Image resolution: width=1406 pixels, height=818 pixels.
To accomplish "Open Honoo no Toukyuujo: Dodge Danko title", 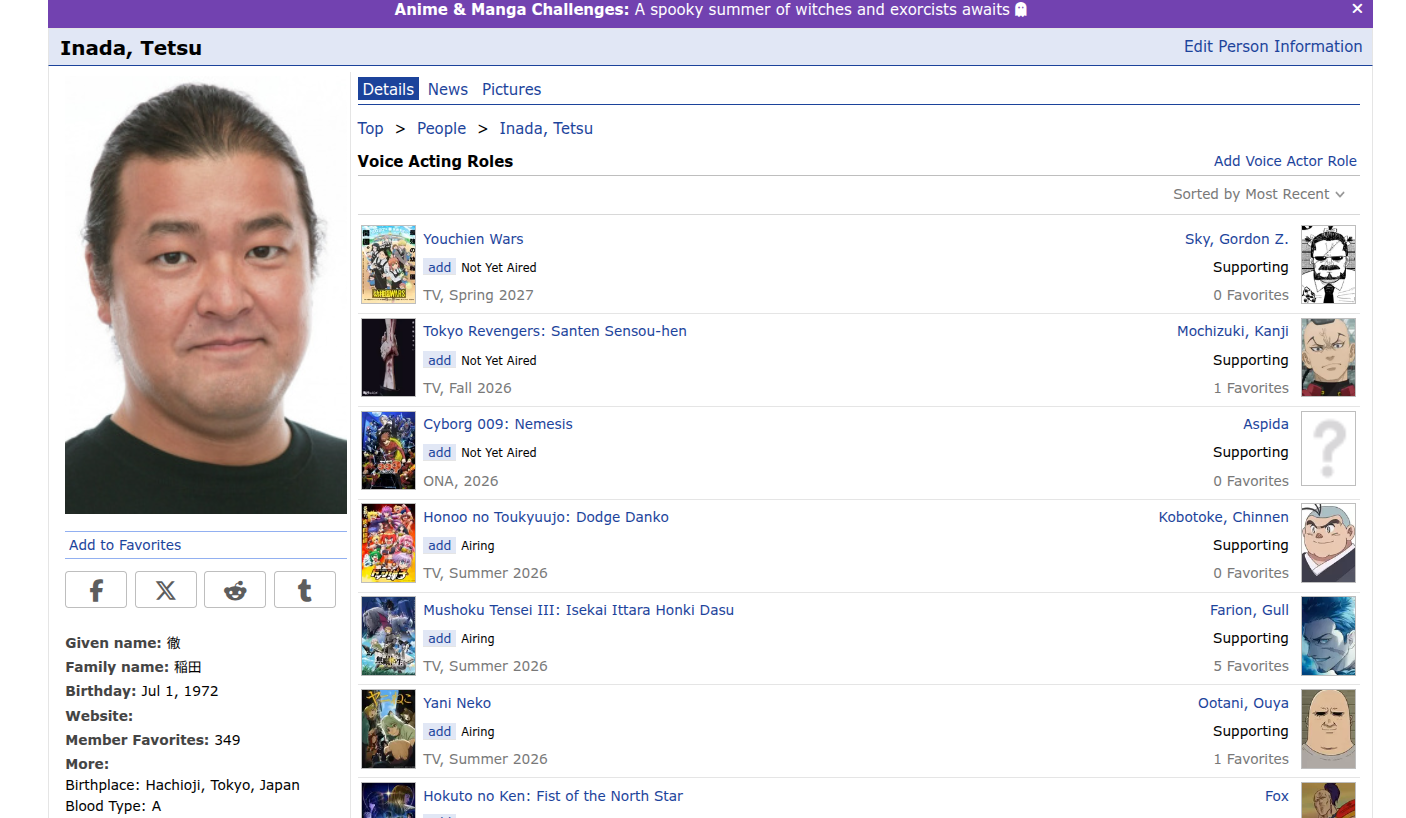I will [546, 517].
